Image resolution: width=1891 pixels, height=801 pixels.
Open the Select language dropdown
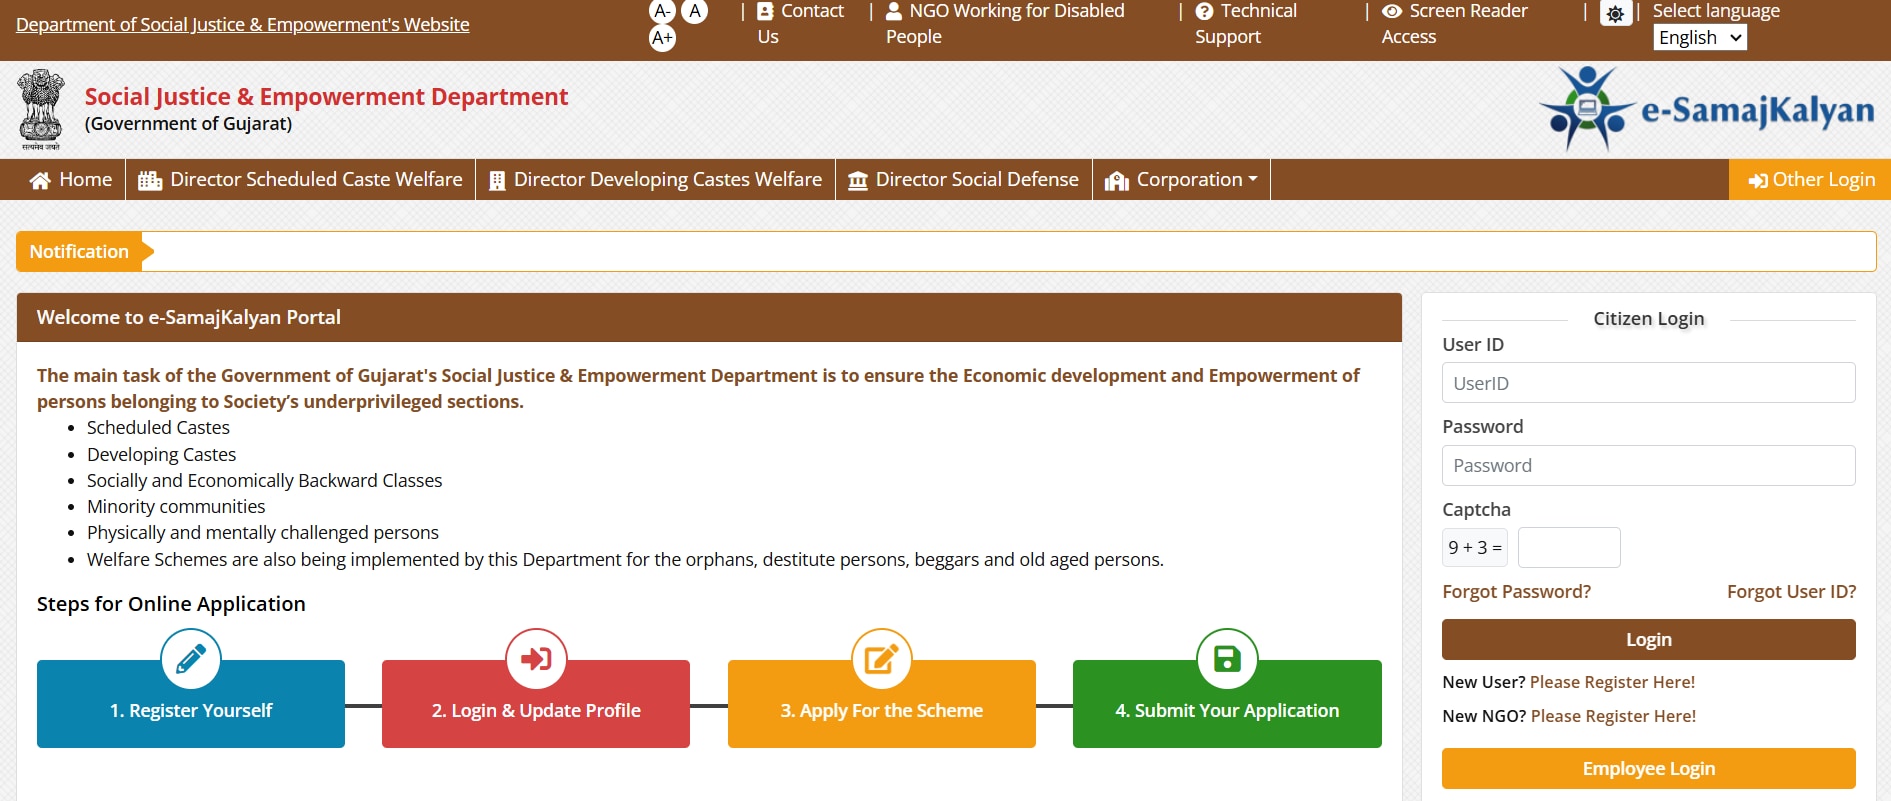click(x=1699, y=38)
